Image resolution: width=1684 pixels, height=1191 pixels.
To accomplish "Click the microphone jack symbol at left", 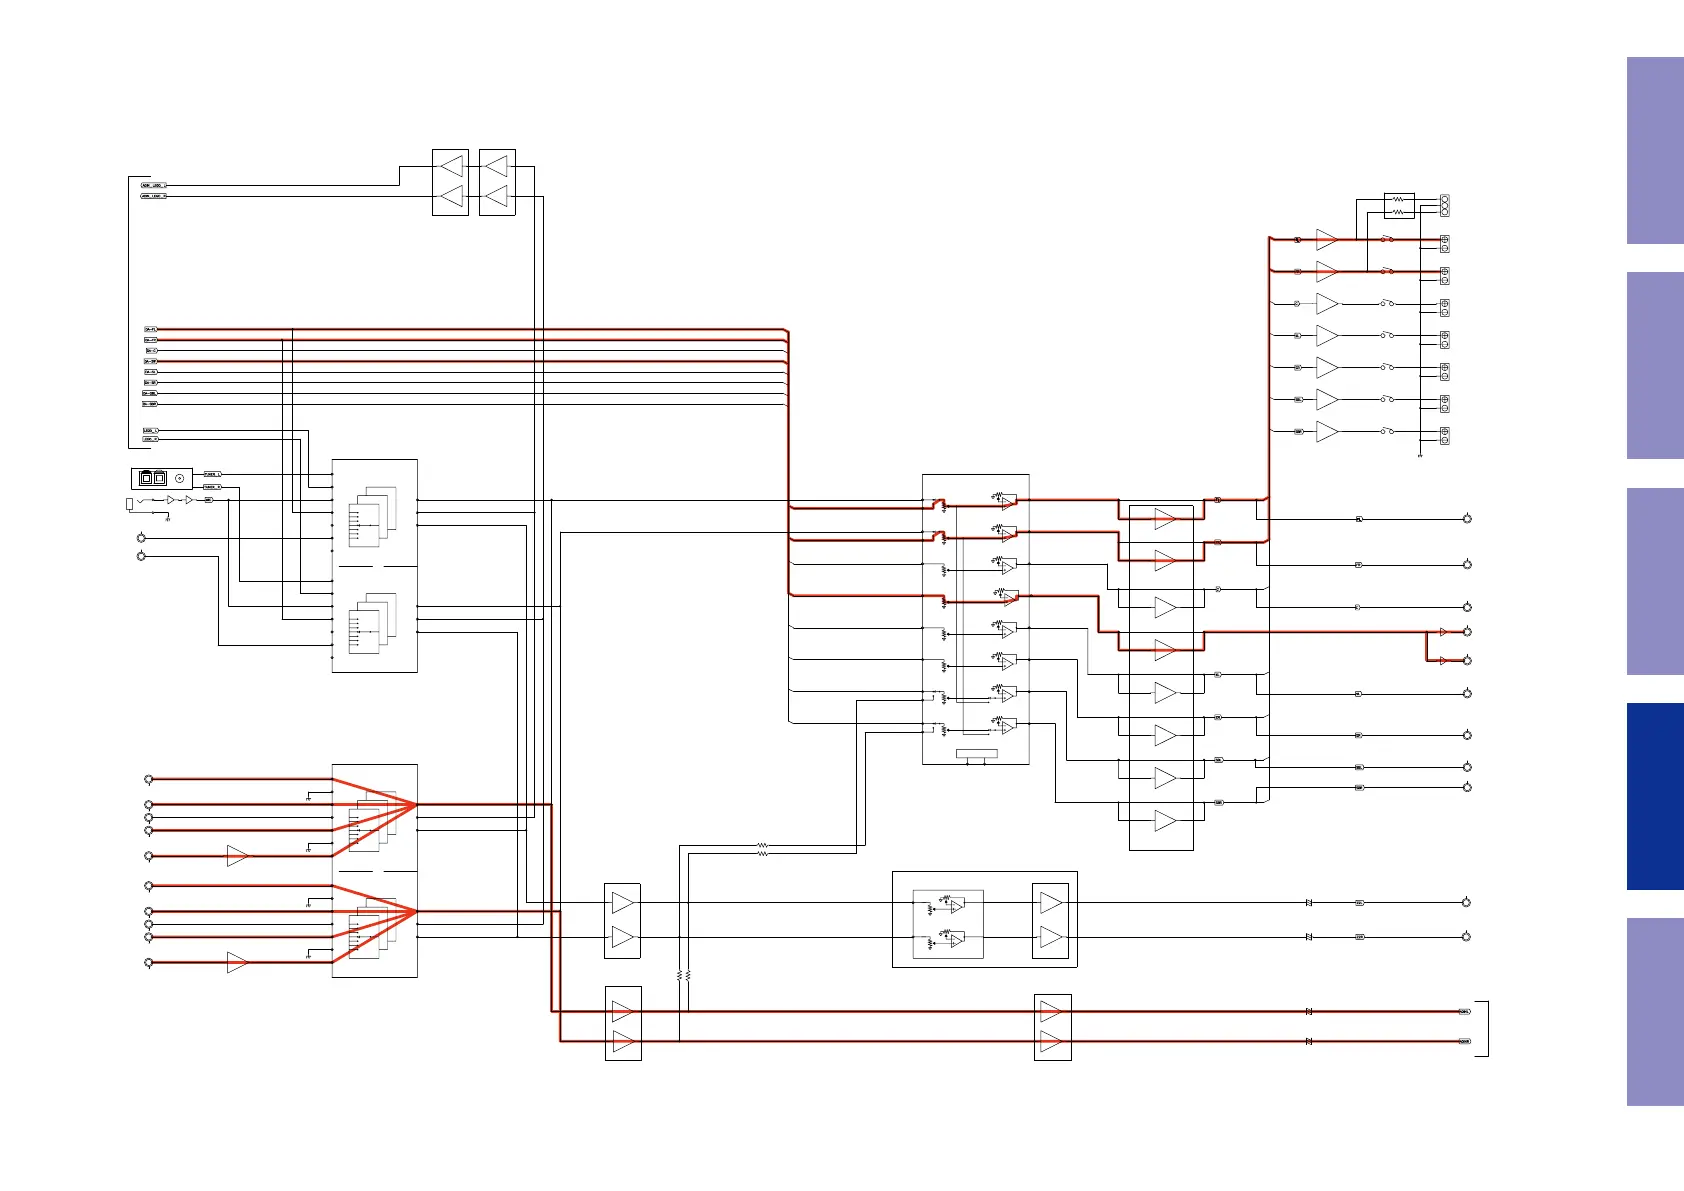I will [x=129, y=504].
